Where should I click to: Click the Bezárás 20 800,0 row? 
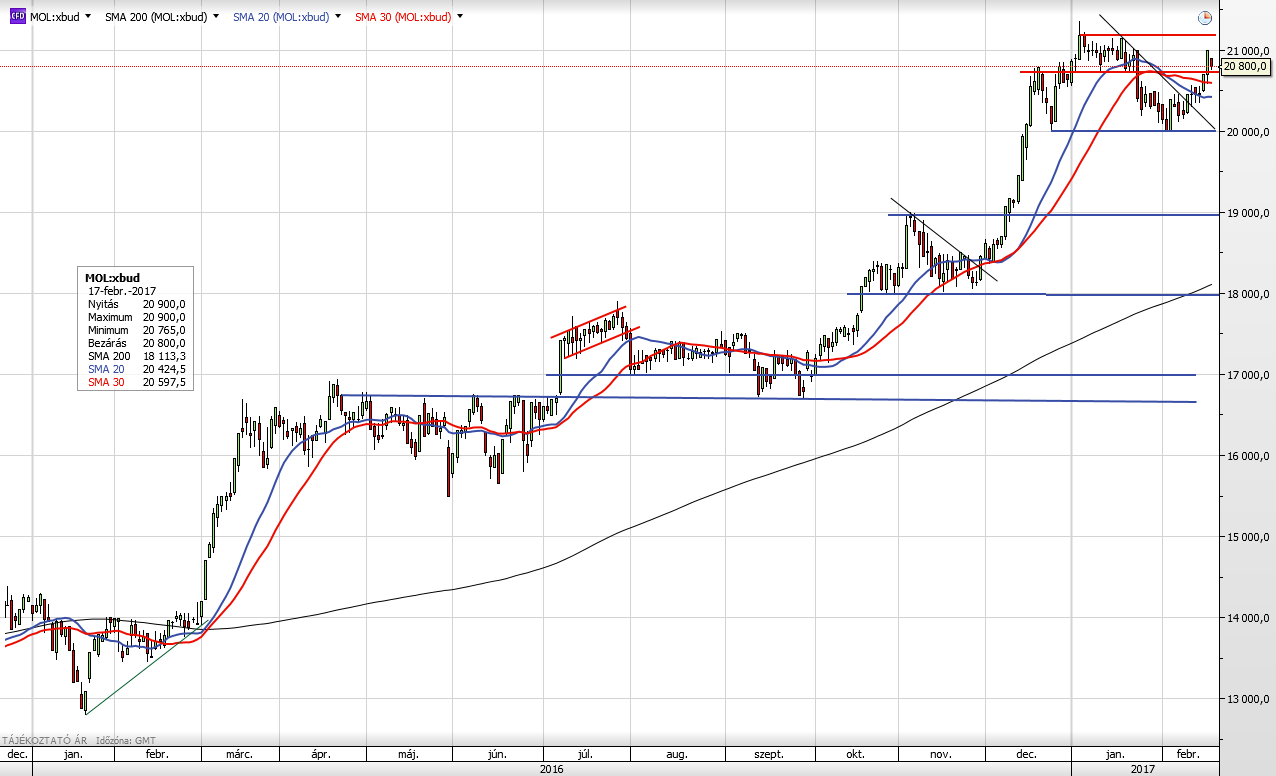[137, 343]
